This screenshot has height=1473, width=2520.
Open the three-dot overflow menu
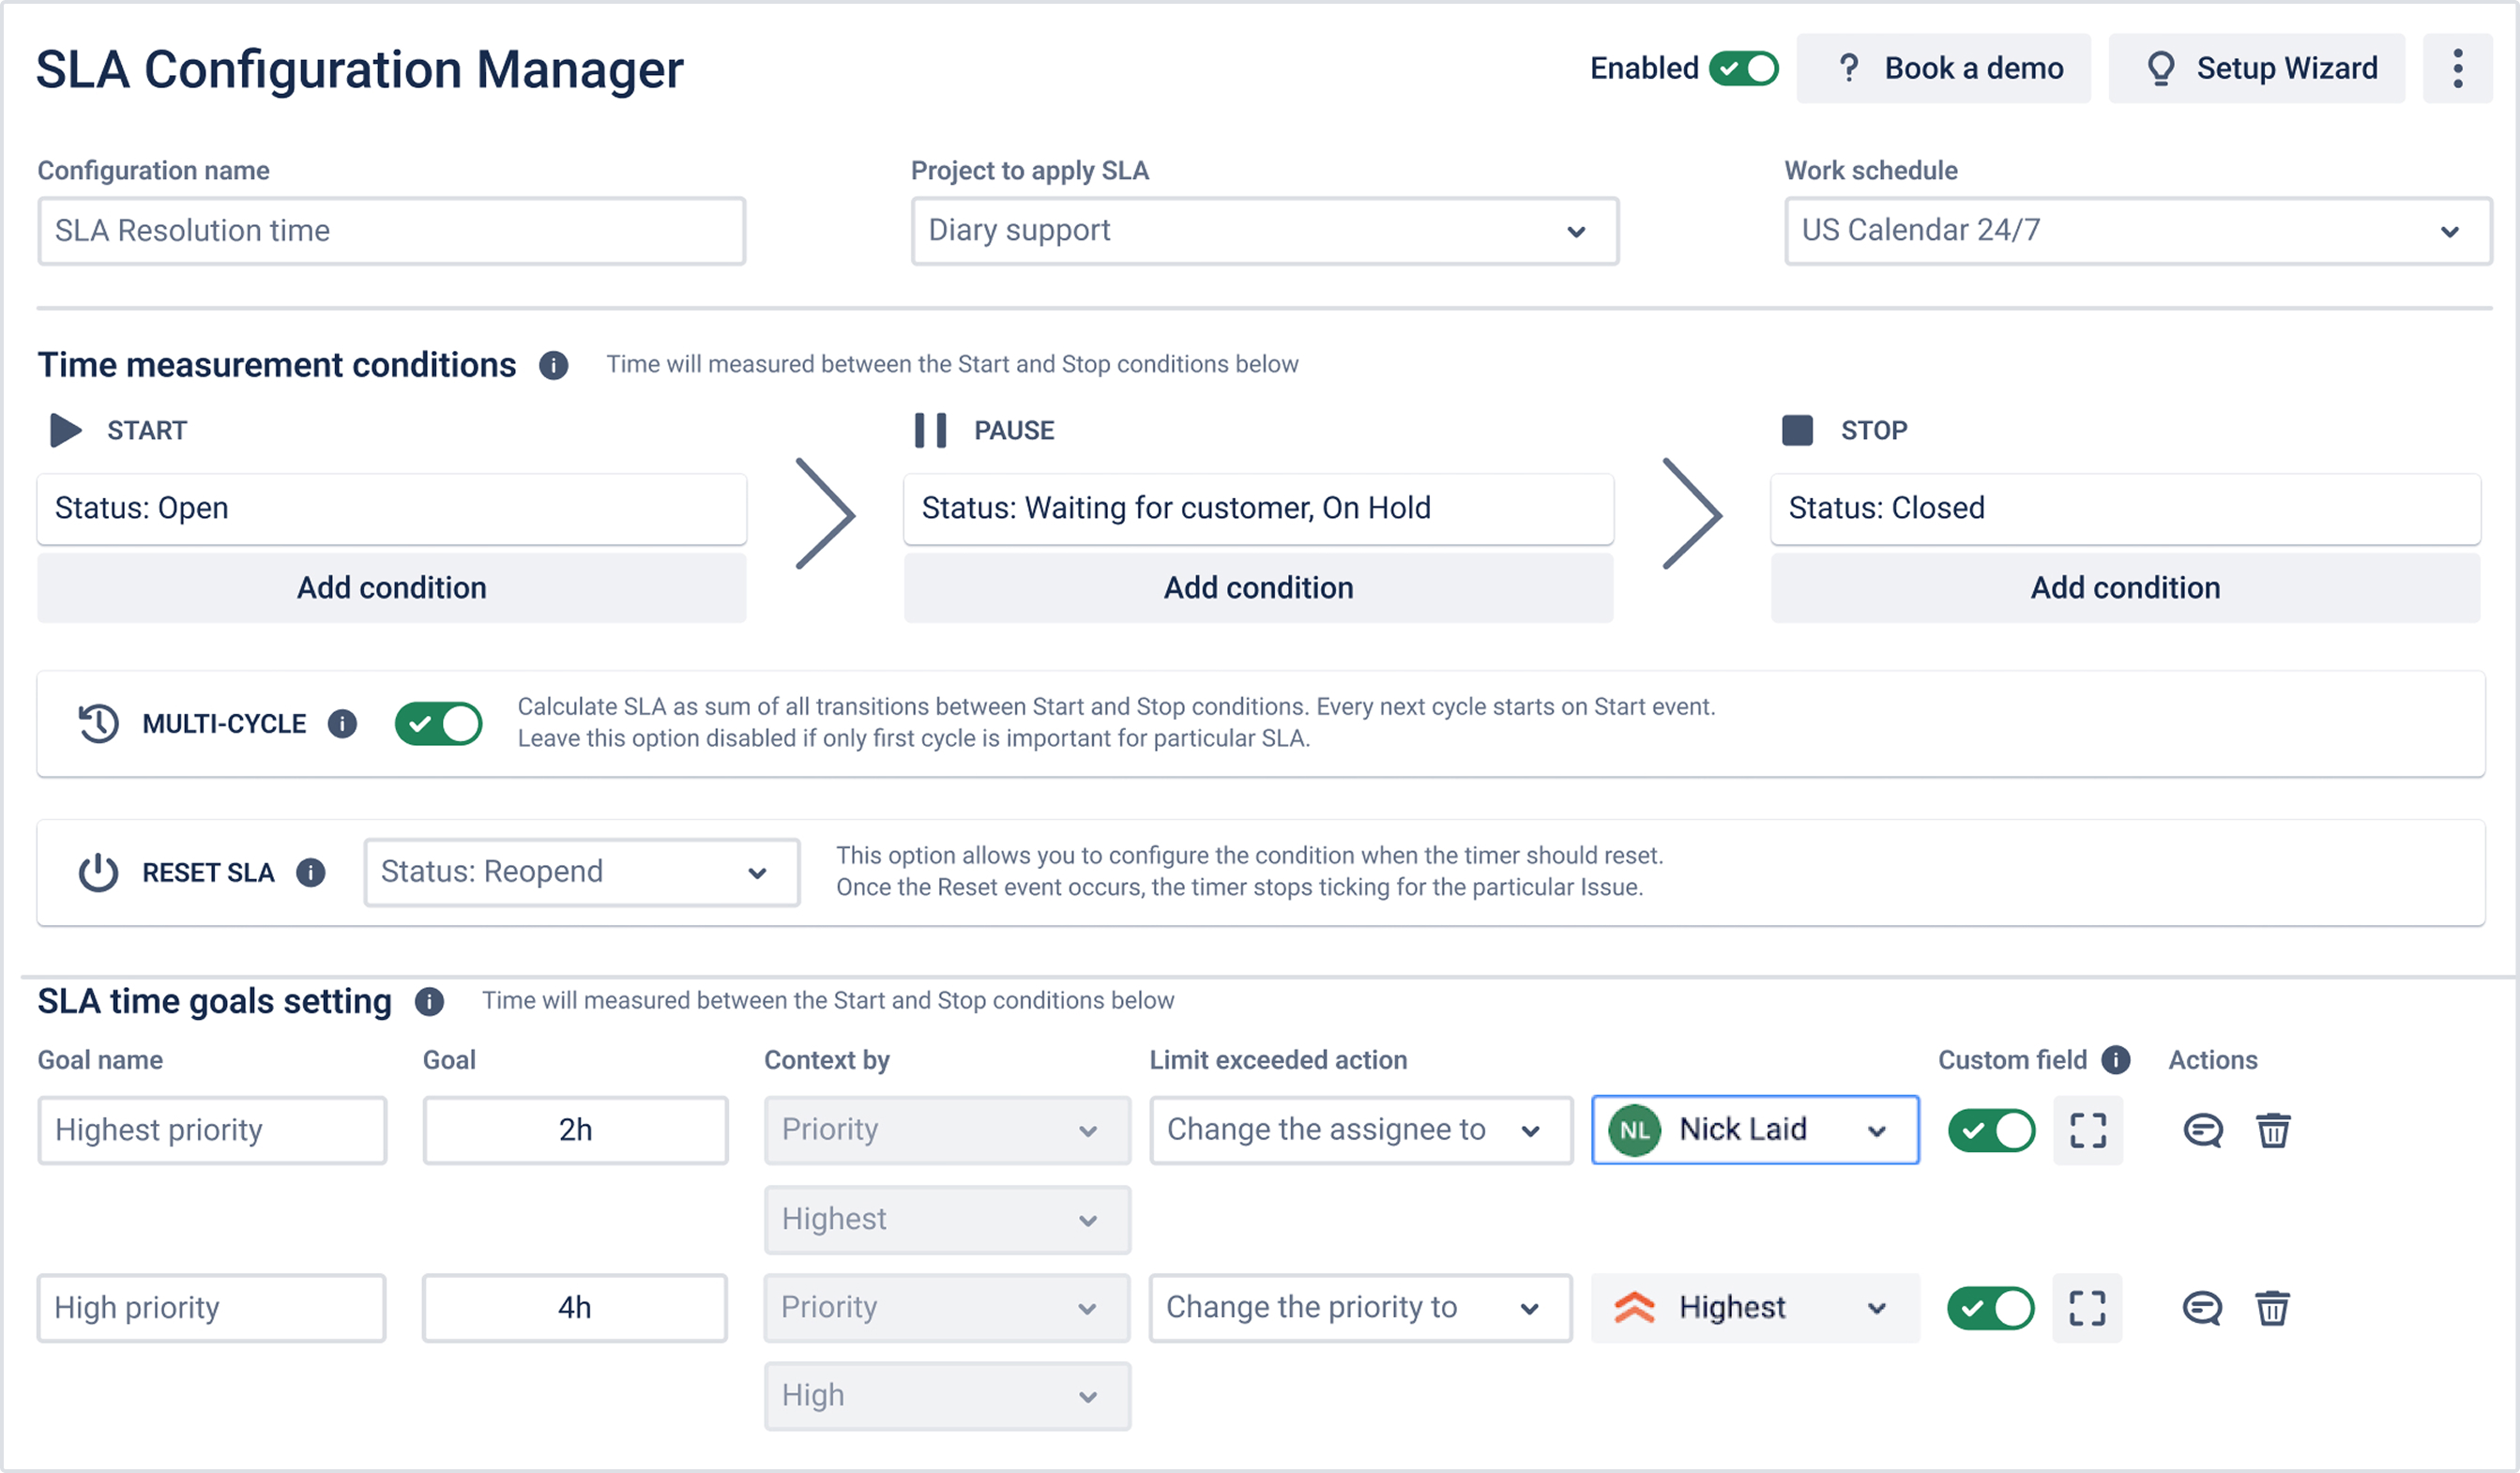[x=2458, y=68]
